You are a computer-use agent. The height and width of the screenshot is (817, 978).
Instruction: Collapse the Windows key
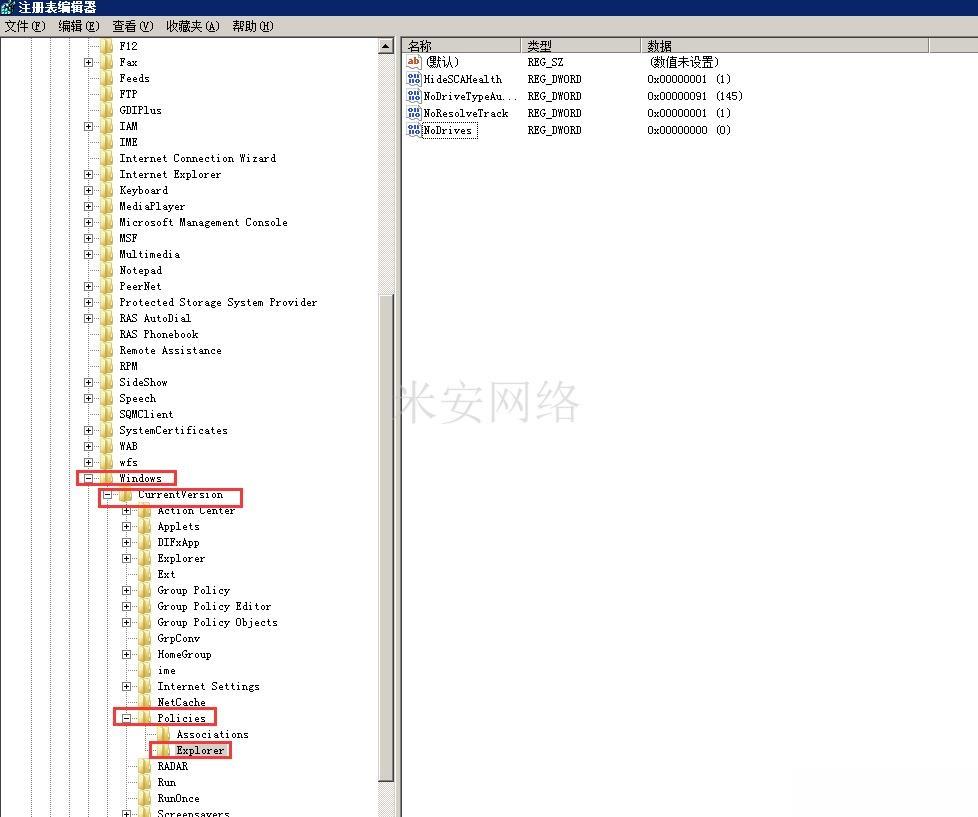pos(89,478)
